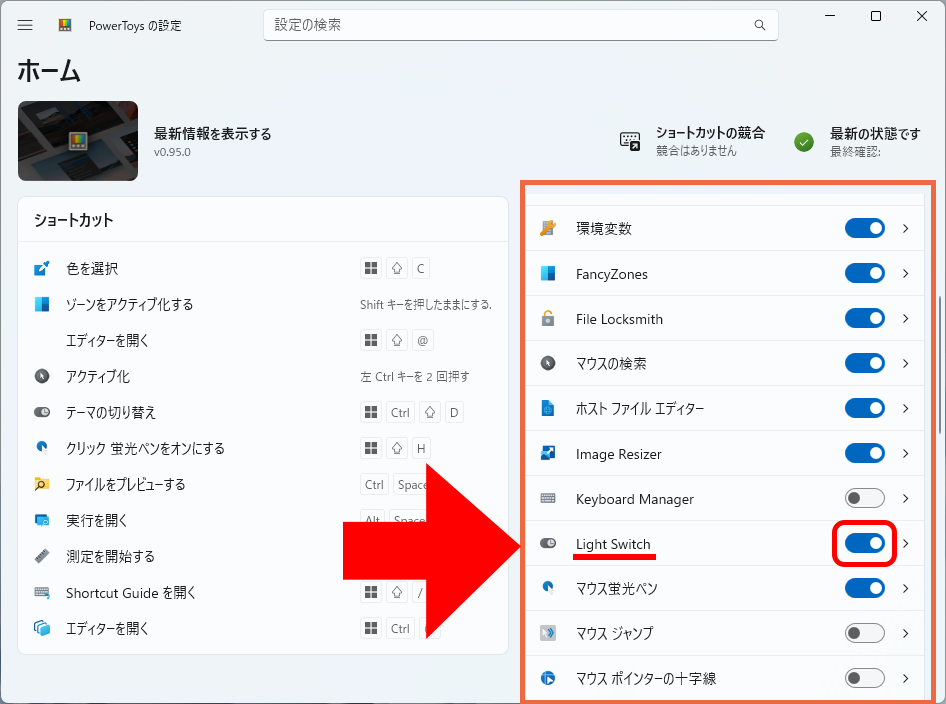Expand the Image Resizer row chevron
Viewport: 946px width, 704px height.
(x=906, y=454)
